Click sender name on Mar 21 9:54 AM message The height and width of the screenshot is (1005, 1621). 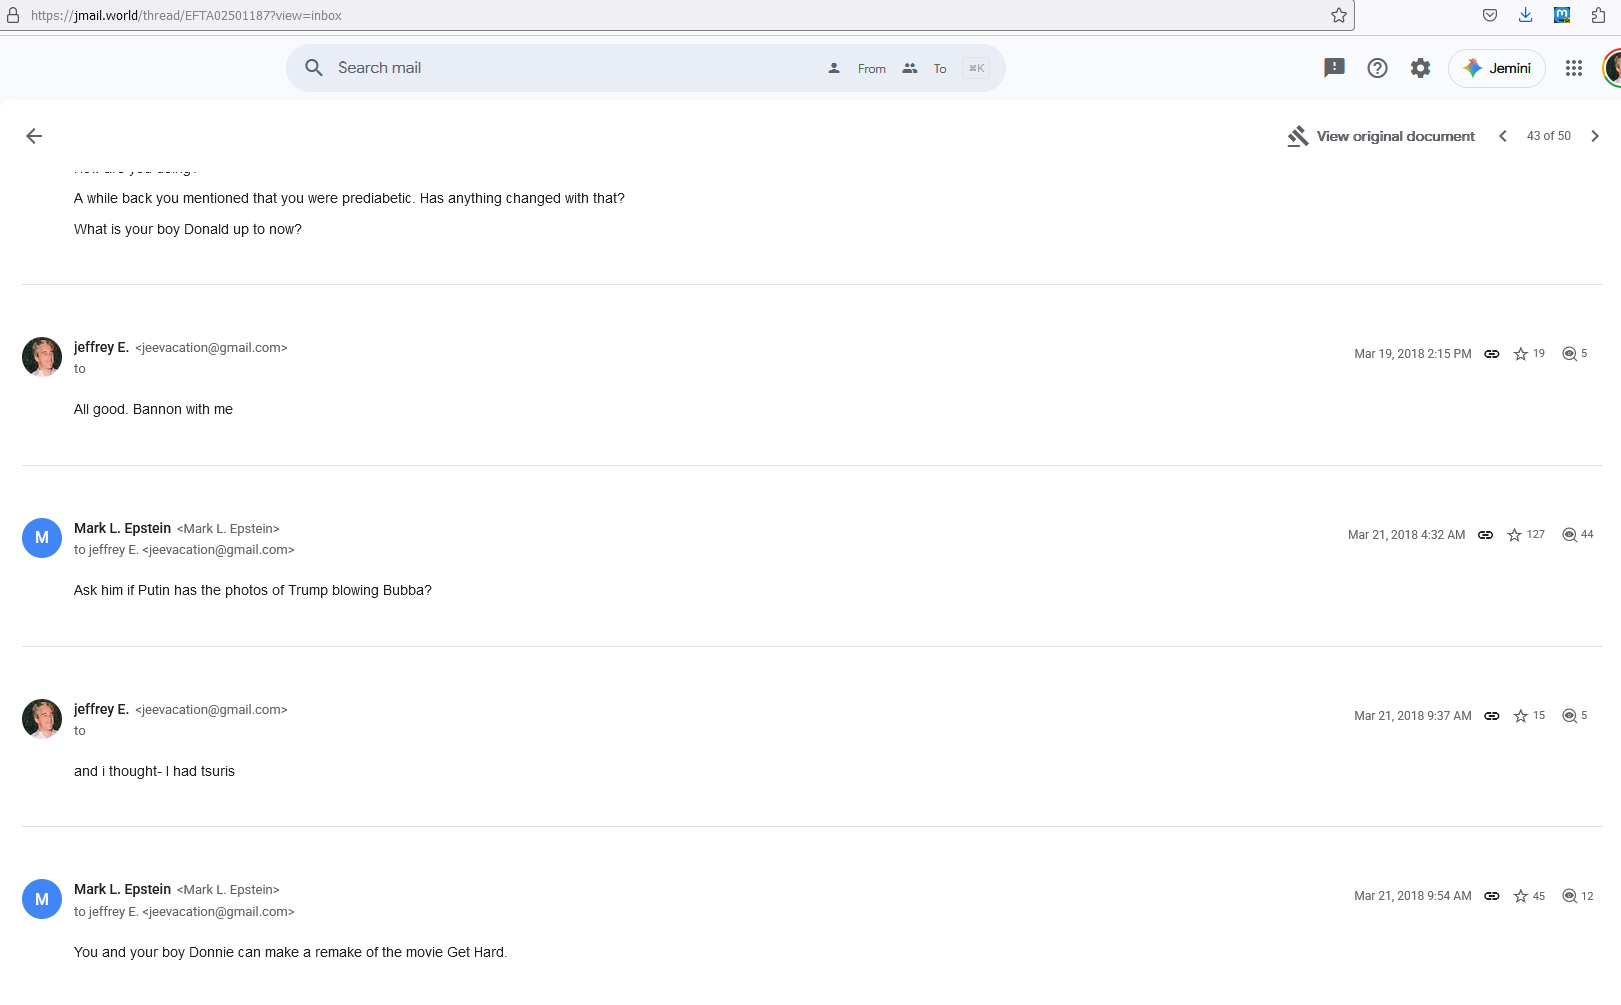[122, 889]
